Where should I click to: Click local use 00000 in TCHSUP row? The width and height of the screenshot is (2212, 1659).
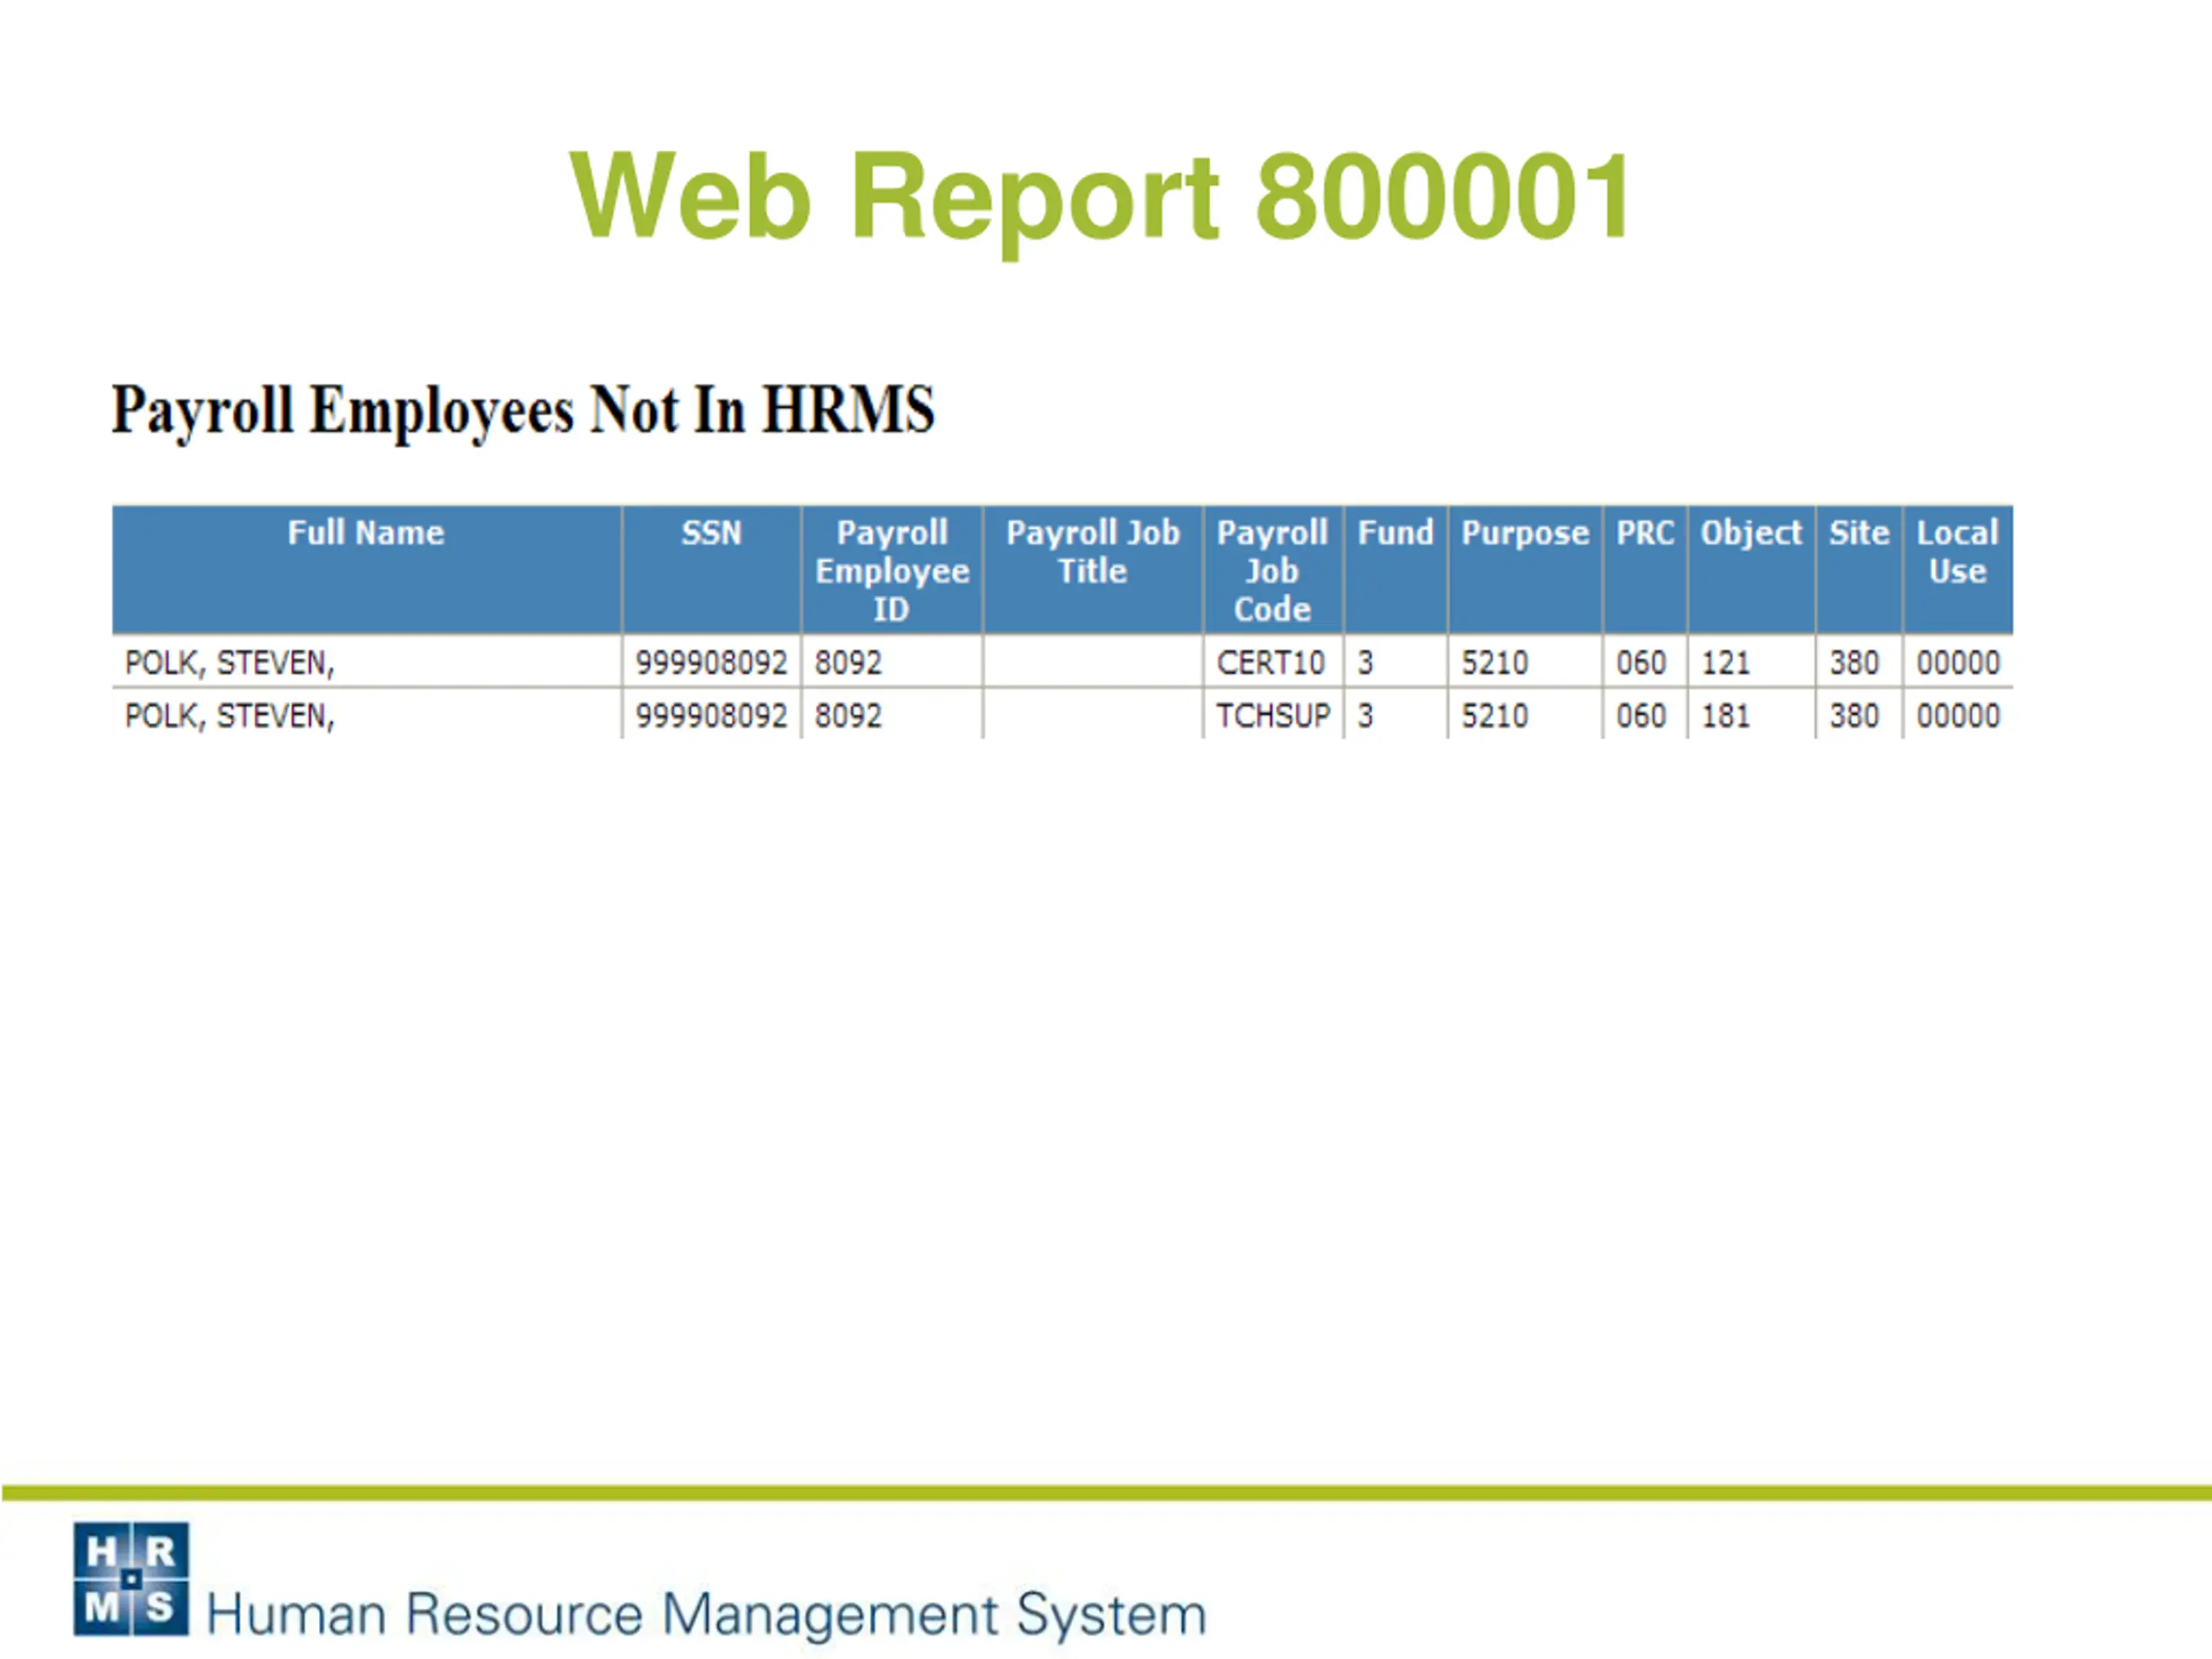click(1958, 715)
